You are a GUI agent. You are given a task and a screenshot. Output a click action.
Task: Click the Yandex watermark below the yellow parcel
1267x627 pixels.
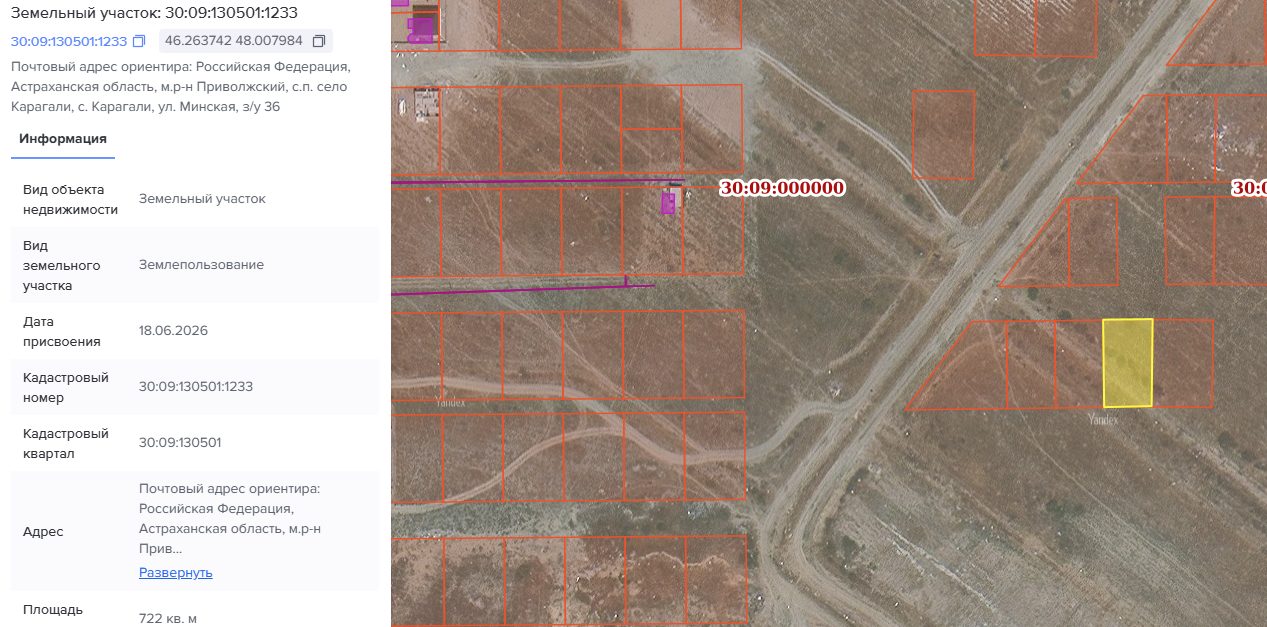[x=1103, y=421]
